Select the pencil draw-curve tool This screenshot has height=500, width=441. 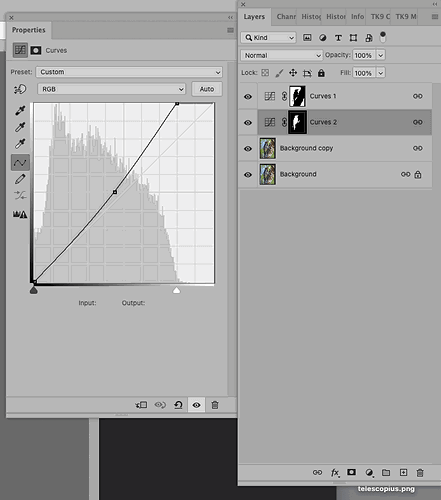[x=20, y=179]
